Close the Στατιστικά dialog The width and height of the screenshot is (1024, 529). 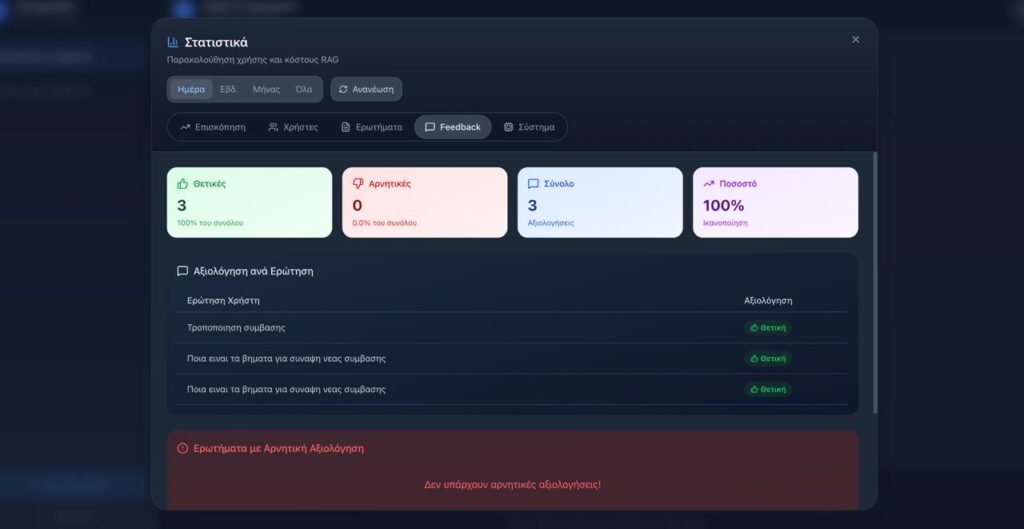[x=855, y=40]
